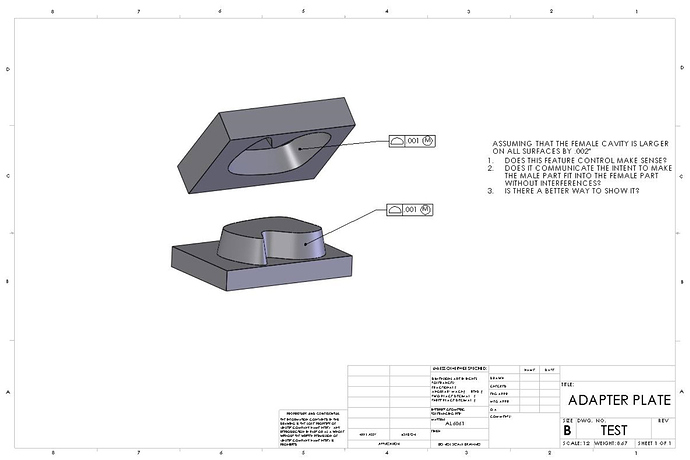Click the 'CHECKED' row label in the approval table
690x460 pixels.
pyautogui.click(x=498, y=386)
